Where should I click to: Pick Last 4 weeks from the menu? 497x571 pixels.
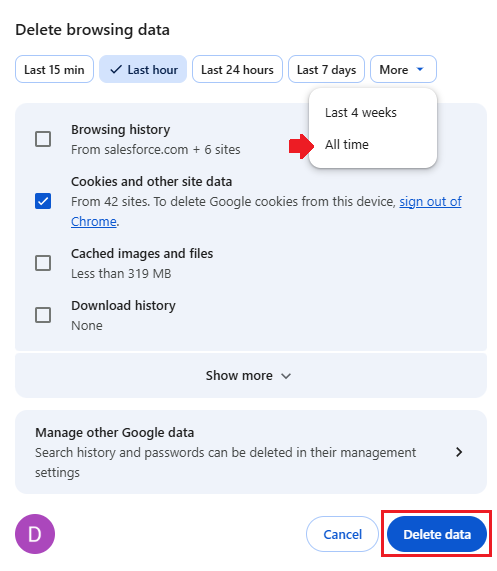point(373,113)
